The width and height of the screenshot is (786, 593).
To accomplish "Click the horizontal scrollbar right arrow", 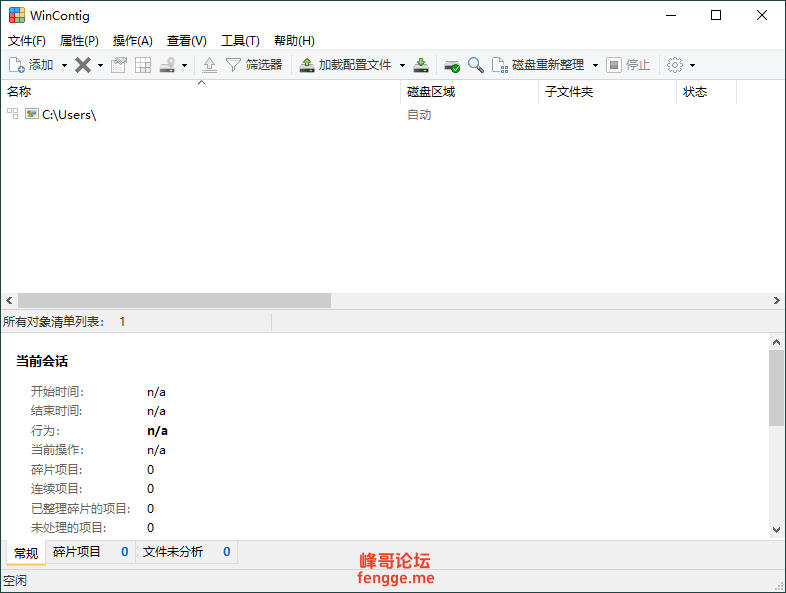I will 776,301.
